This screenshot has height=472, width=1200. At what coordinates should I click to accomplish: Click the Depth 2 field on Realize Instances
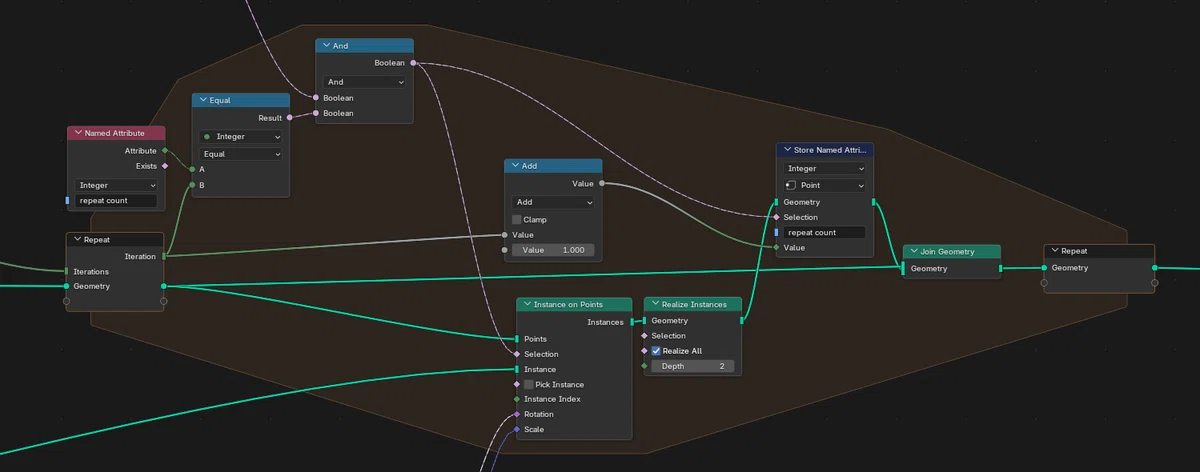coord(693,366)
